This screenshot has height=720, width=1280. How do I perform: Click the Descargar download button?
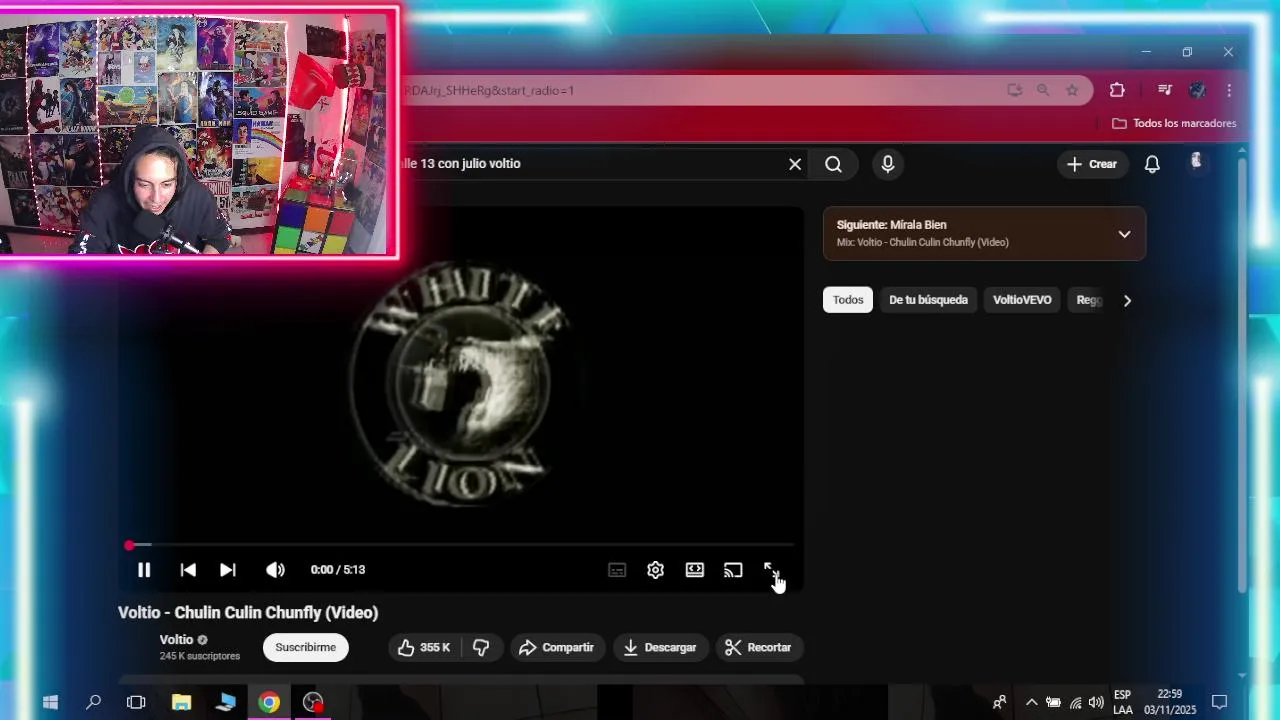click(660, 647)
